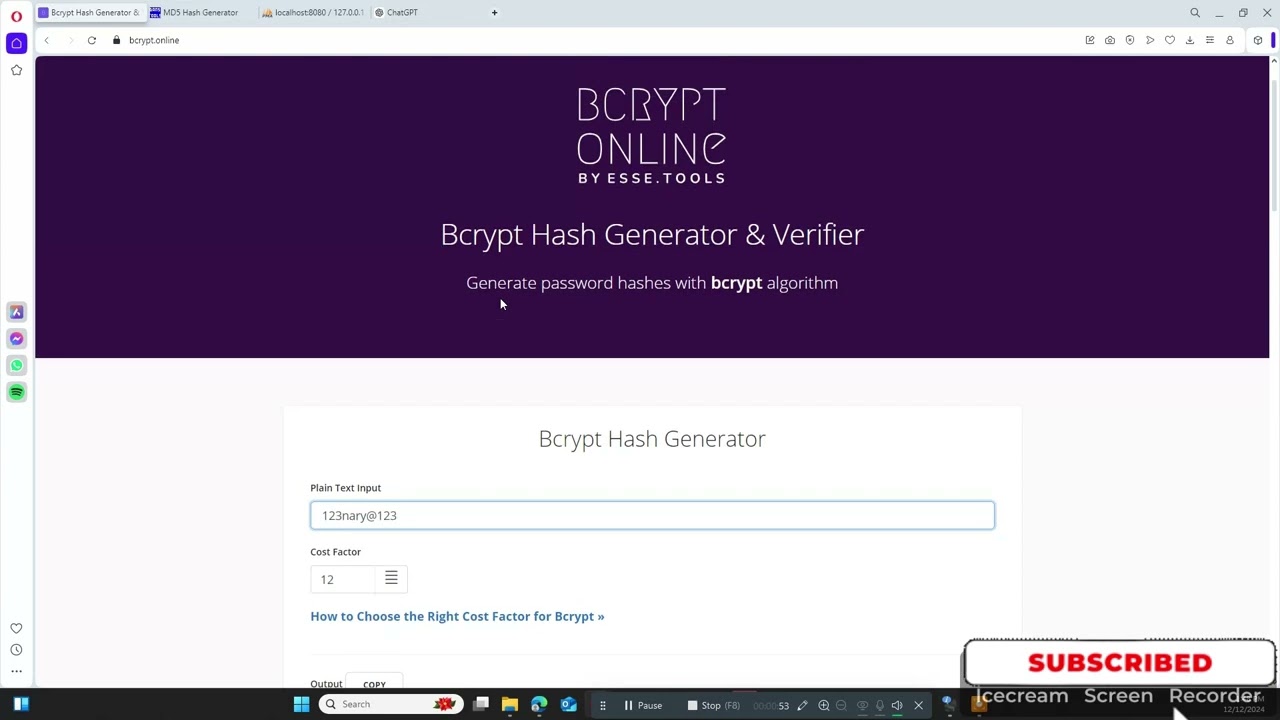Image resolution: width=1280 pixels, height=720 pixels.
Task: Open Outlook from taskbar
Action: coord(568,704)
